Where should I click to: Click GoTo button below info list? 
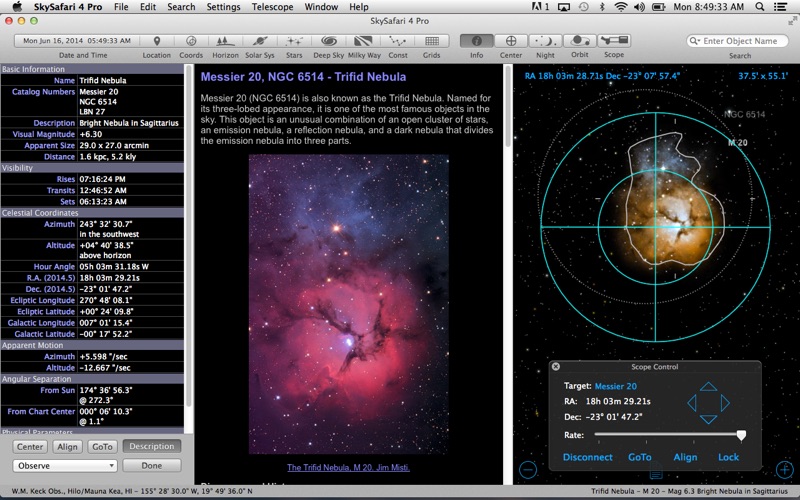point(102,446)
